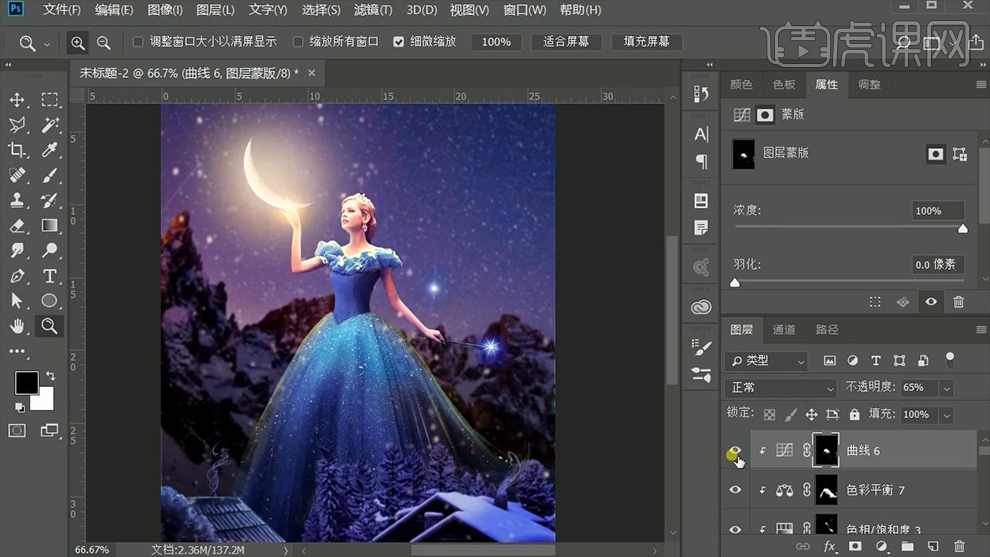Select the Hand tool

(x=17, y=326)
